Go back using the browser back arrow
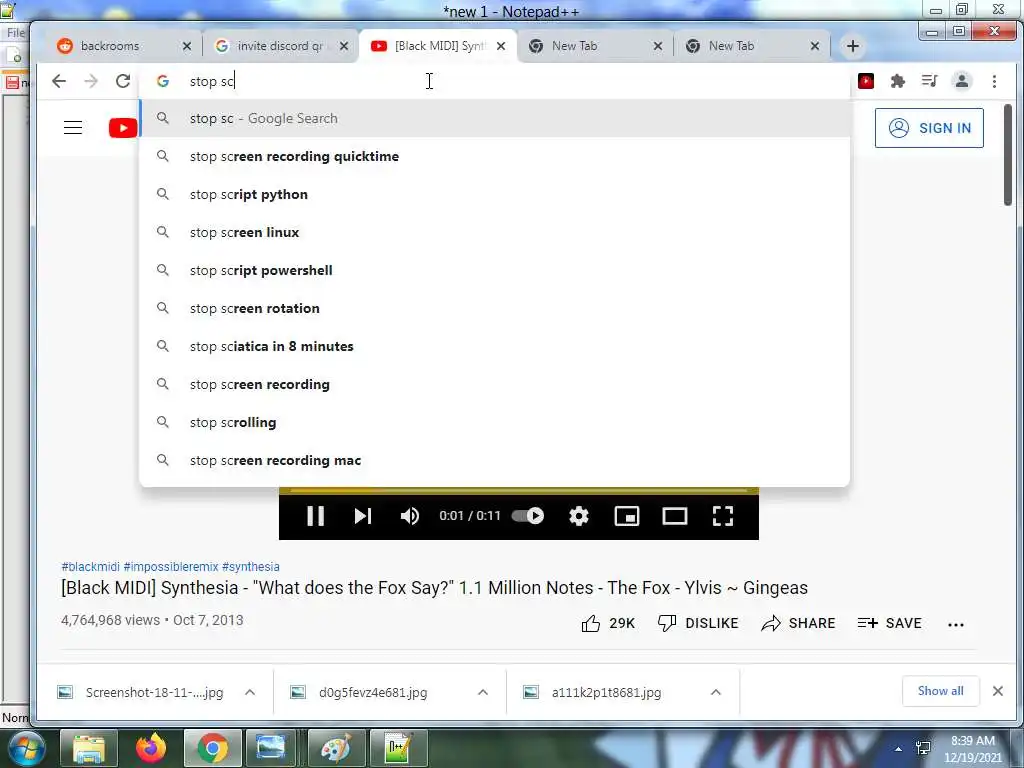Image resolution: width=1024 pixels, height=768 pixels. (x=59, y=81)
